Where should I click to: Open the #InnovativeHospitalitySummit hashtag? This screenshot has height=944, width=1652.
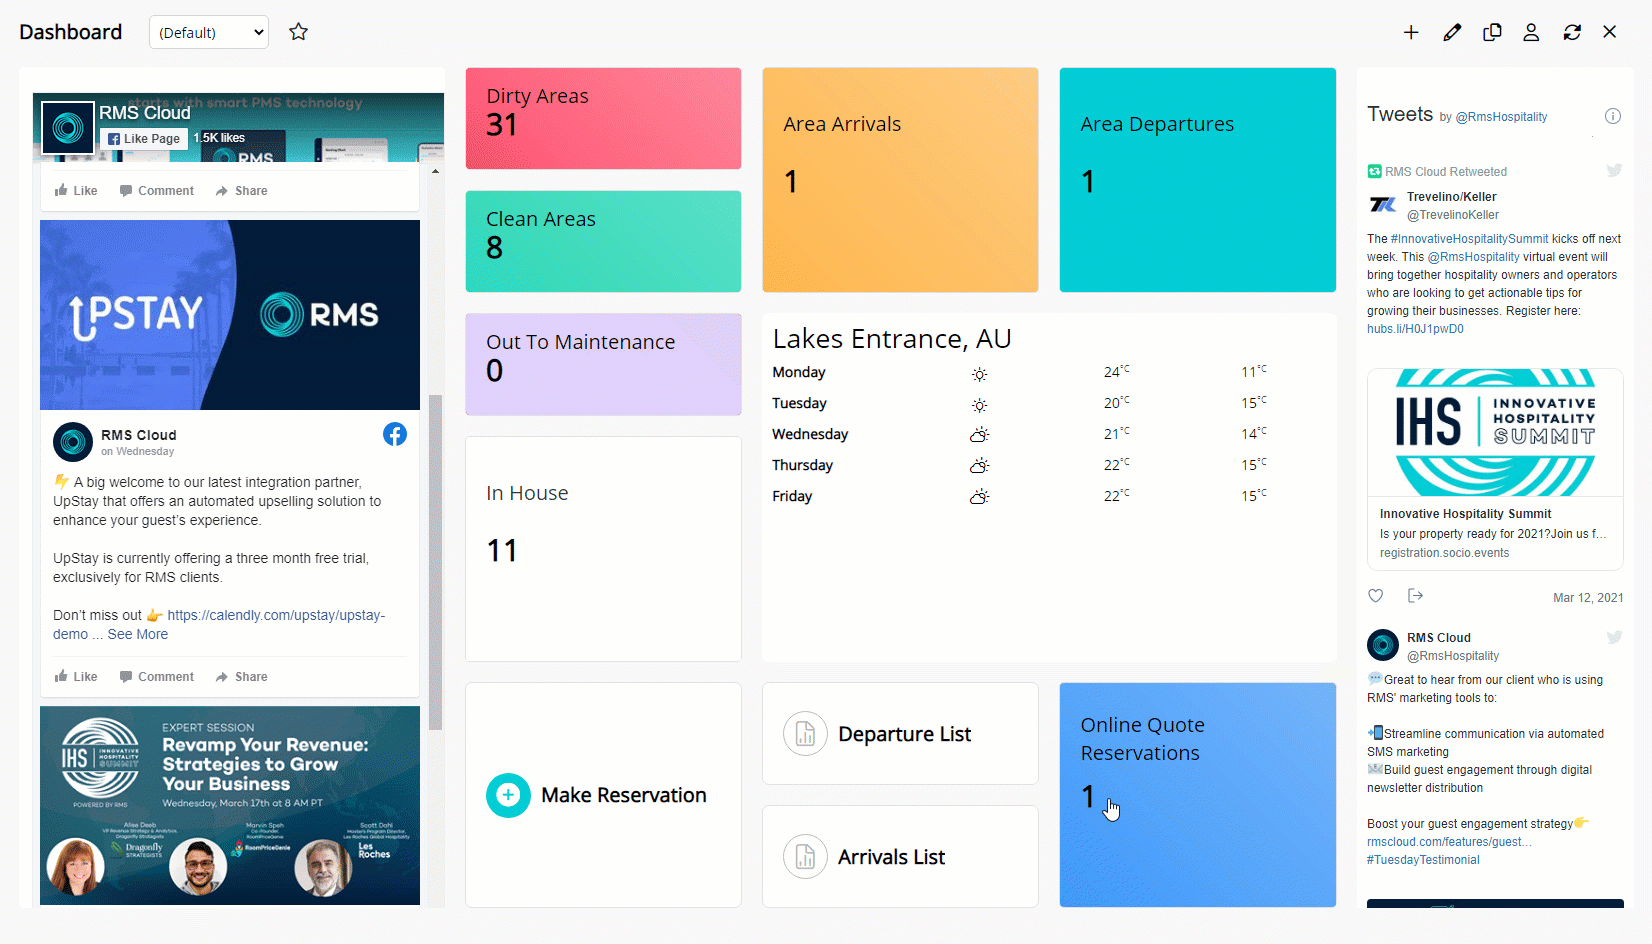[x=1469, y=239]
